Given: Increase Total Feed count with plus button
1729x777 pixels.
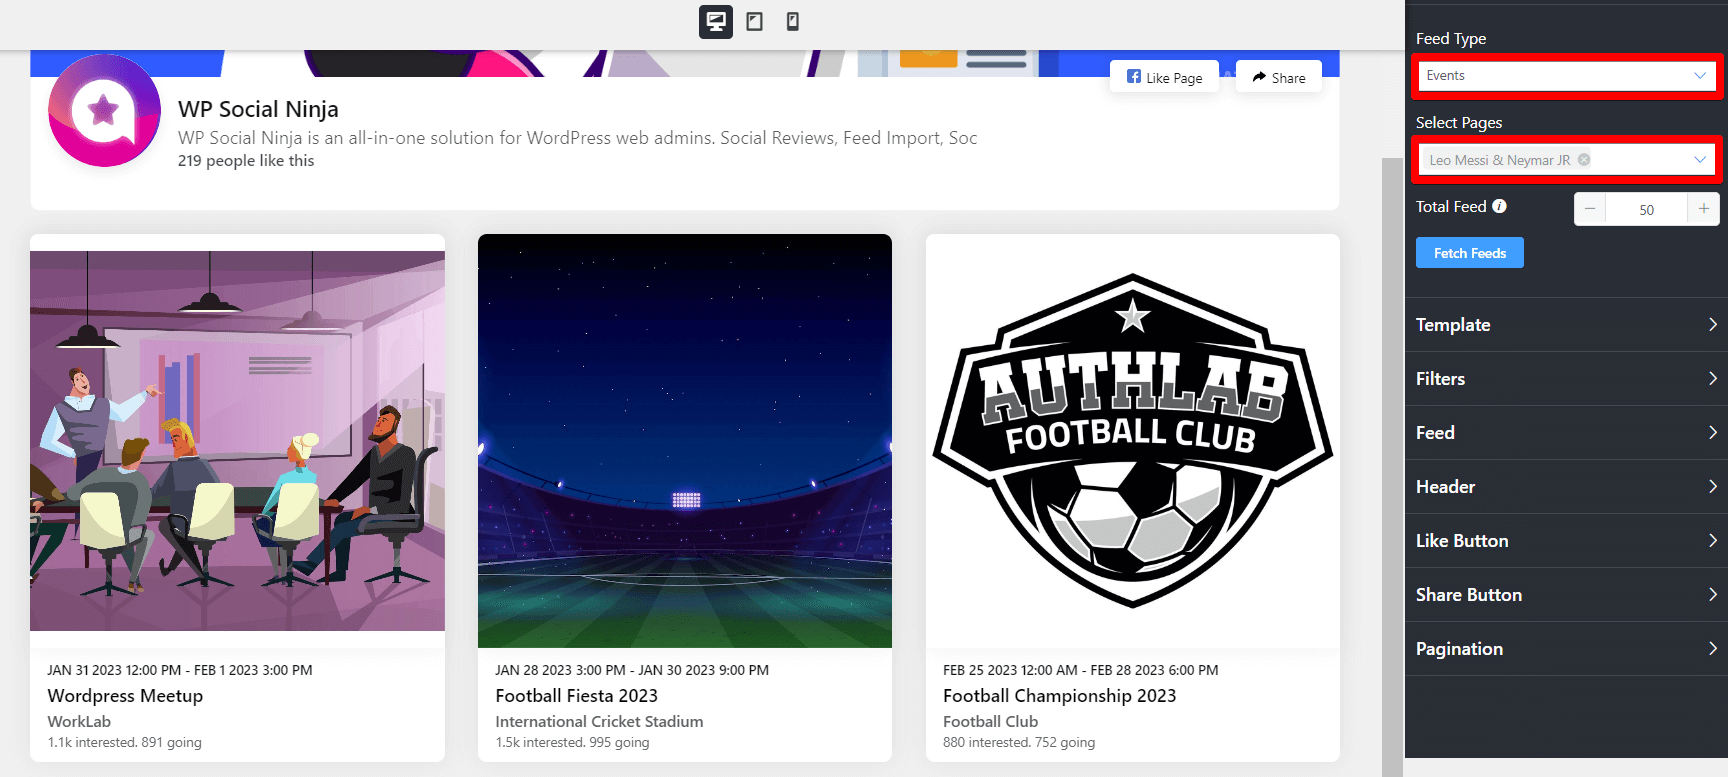Looking at the screenshot, I should (x=1704, y=209).
